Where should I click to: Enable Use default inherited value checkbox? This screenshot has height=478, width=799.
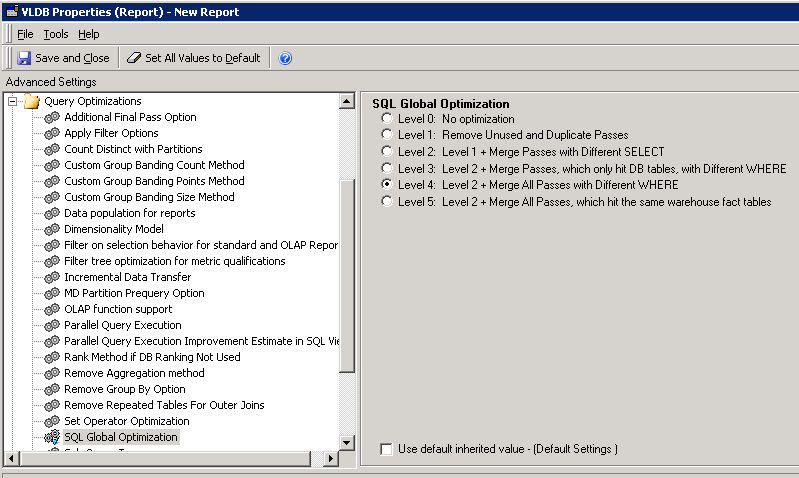(386, 449)
